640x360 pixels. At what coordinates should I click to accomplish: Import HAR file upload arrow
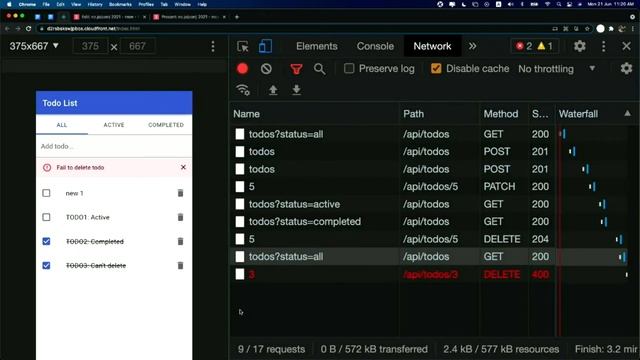coord(273,90)
